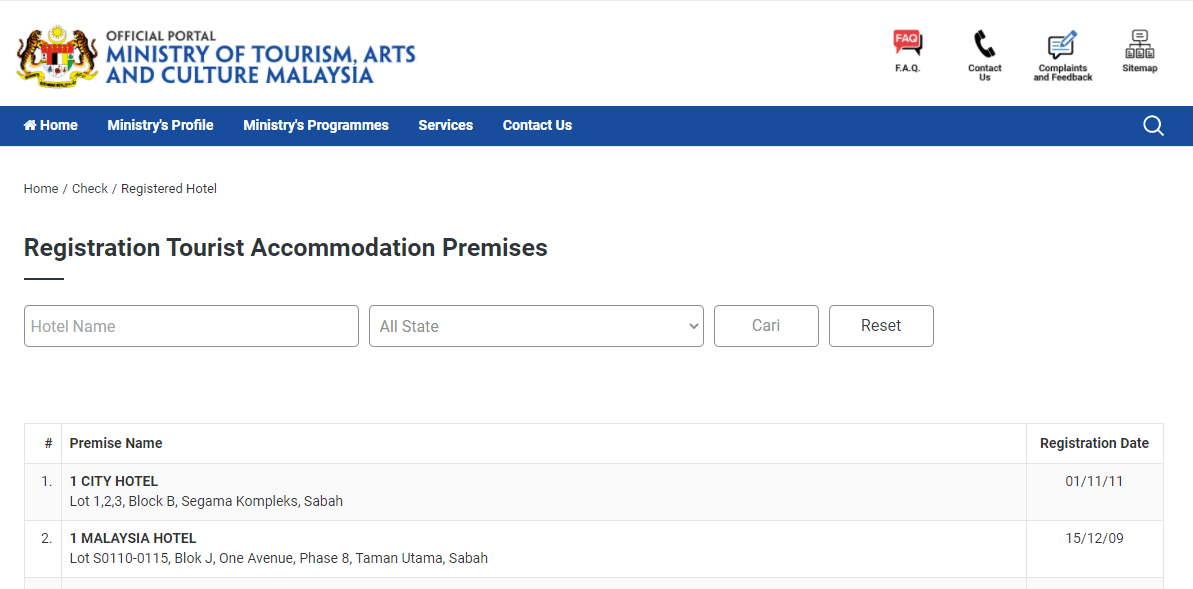Open Ministry's Programmes menu
The image size is (1193, 589).
316,126
